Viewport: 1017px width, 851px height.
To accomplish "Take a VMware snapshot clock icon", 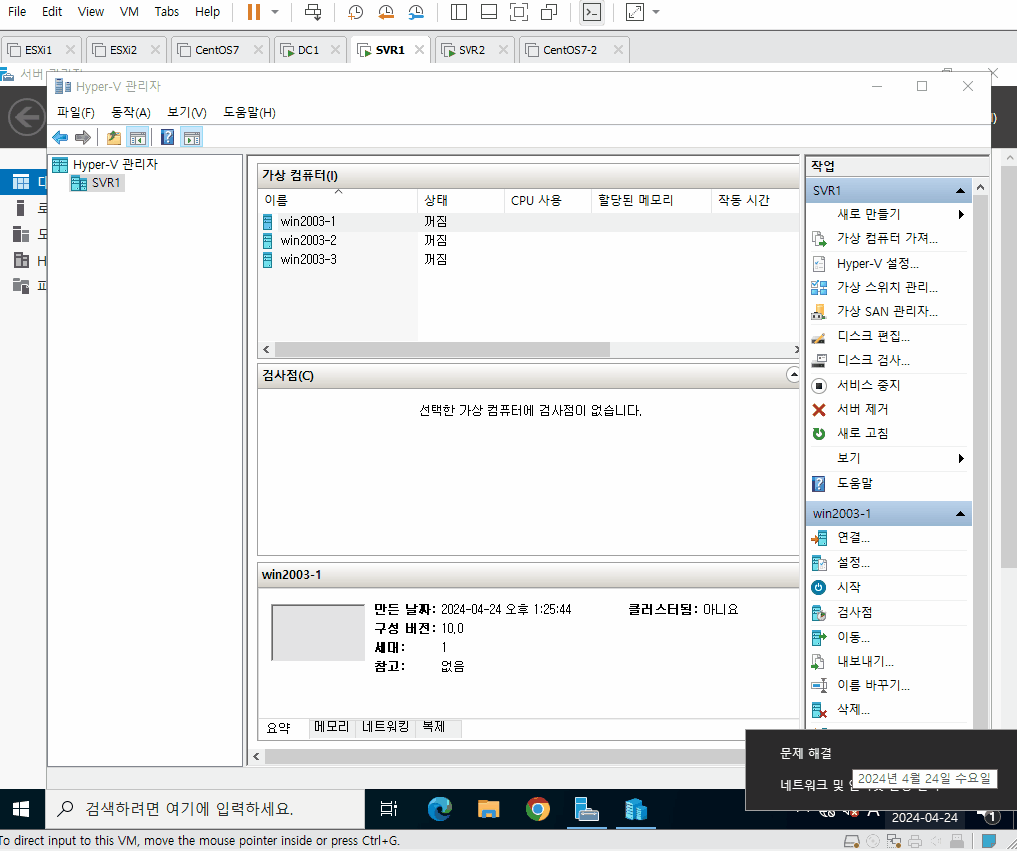I will coord(355,12).
